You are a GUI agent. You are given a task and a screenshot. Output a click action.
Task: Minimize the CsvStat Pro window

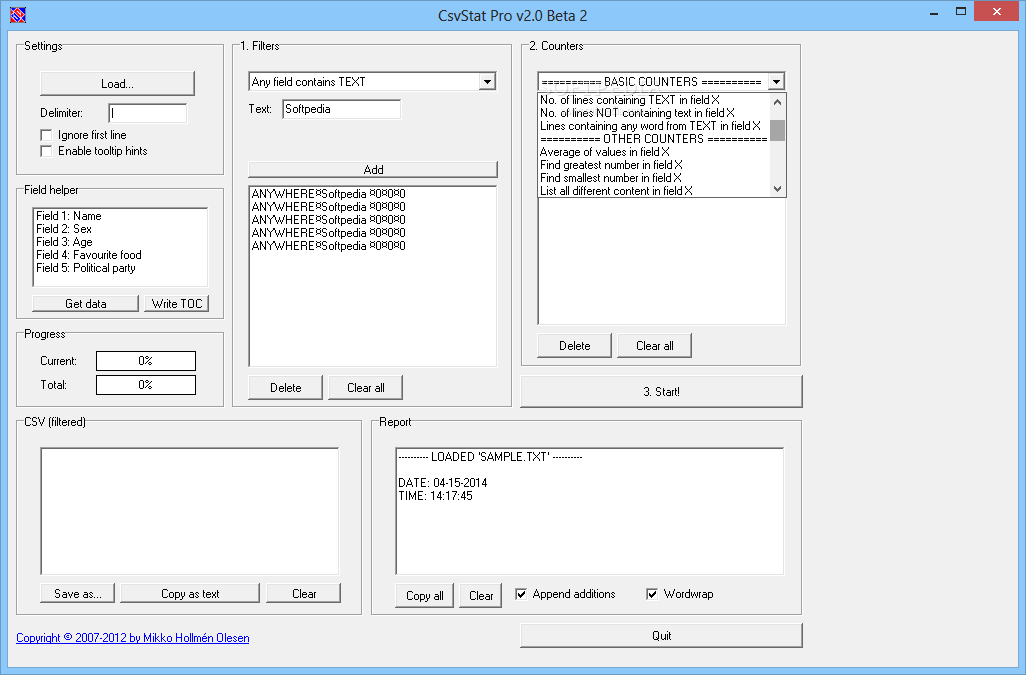click(934, 12)
